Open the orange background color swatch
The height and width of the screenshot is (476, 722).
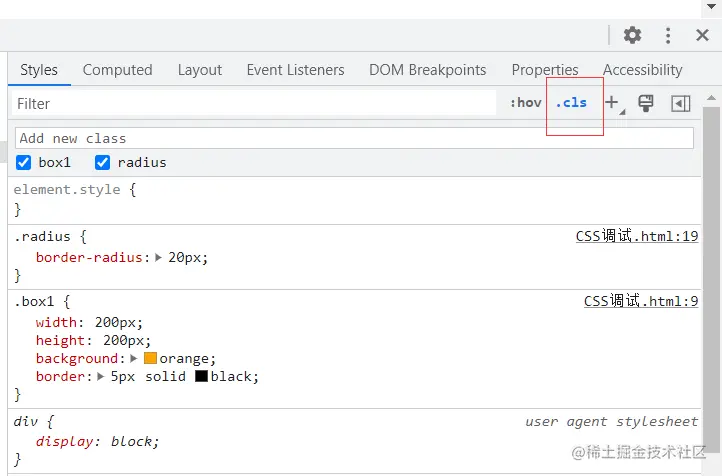coord(150,358)
